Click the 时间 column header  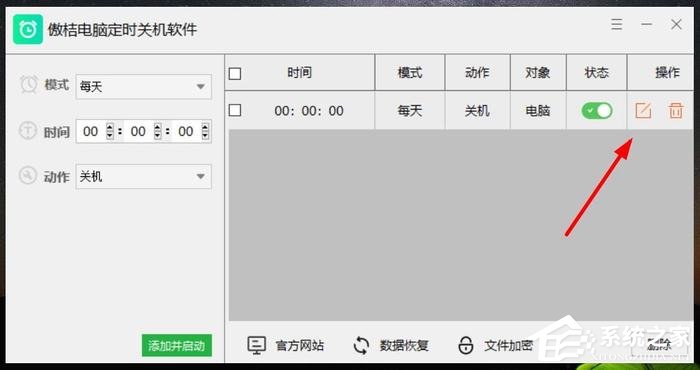pyautogui.click(x=300, y=73)
